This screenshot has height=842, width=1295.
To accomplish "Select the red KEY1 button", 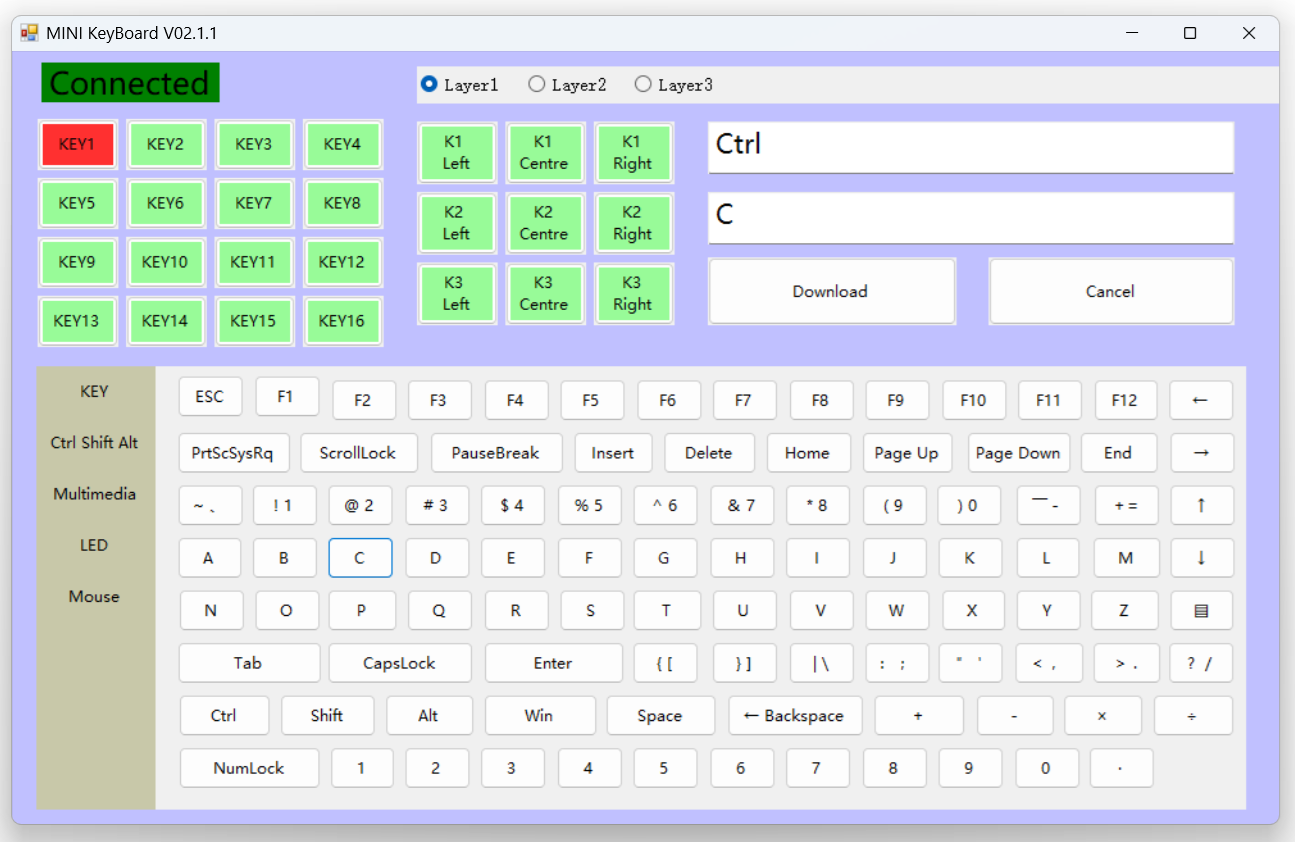I will point(77,144).
